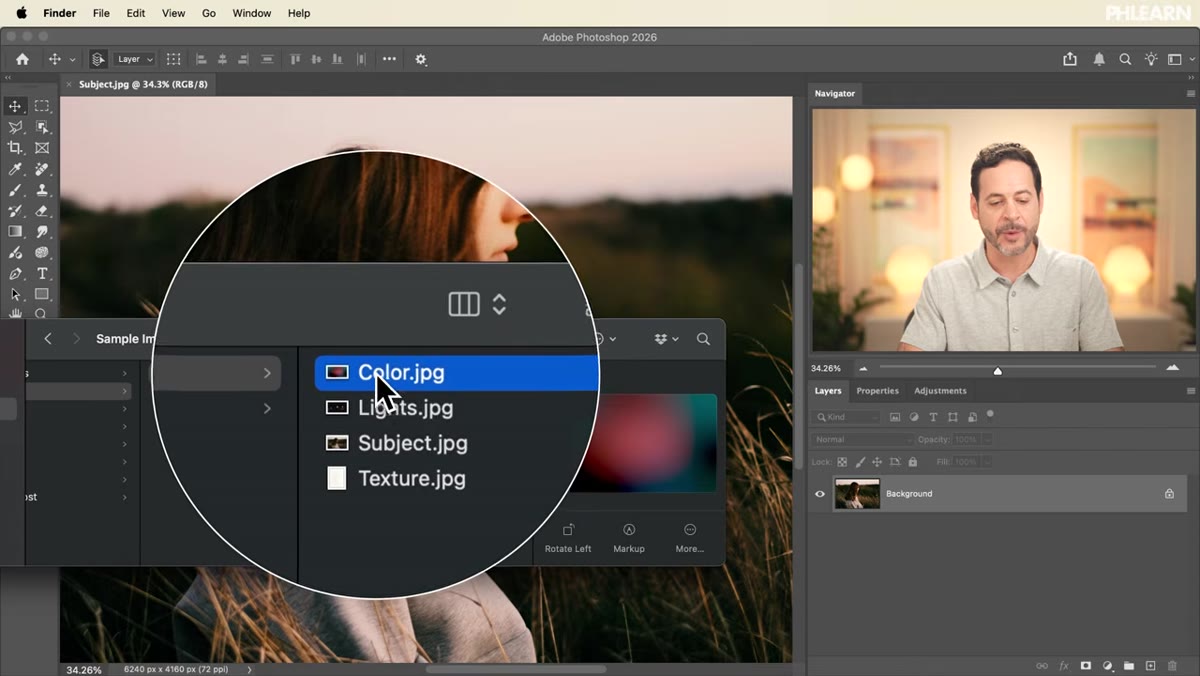The height and width of the screenshot is (676, 1200).
Task: Select the Clone Stamp tool
Action: (x=42, y=190)
